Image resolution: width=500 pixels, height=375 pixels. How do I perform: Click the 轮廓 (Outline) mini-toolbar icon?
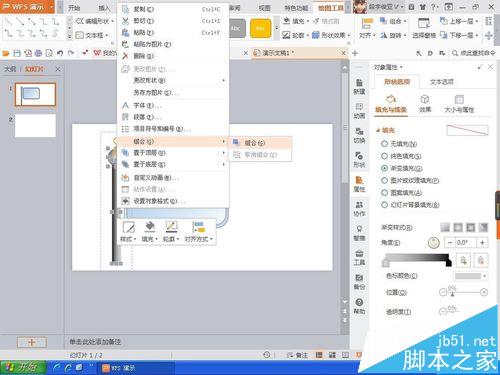click(171, 232)
